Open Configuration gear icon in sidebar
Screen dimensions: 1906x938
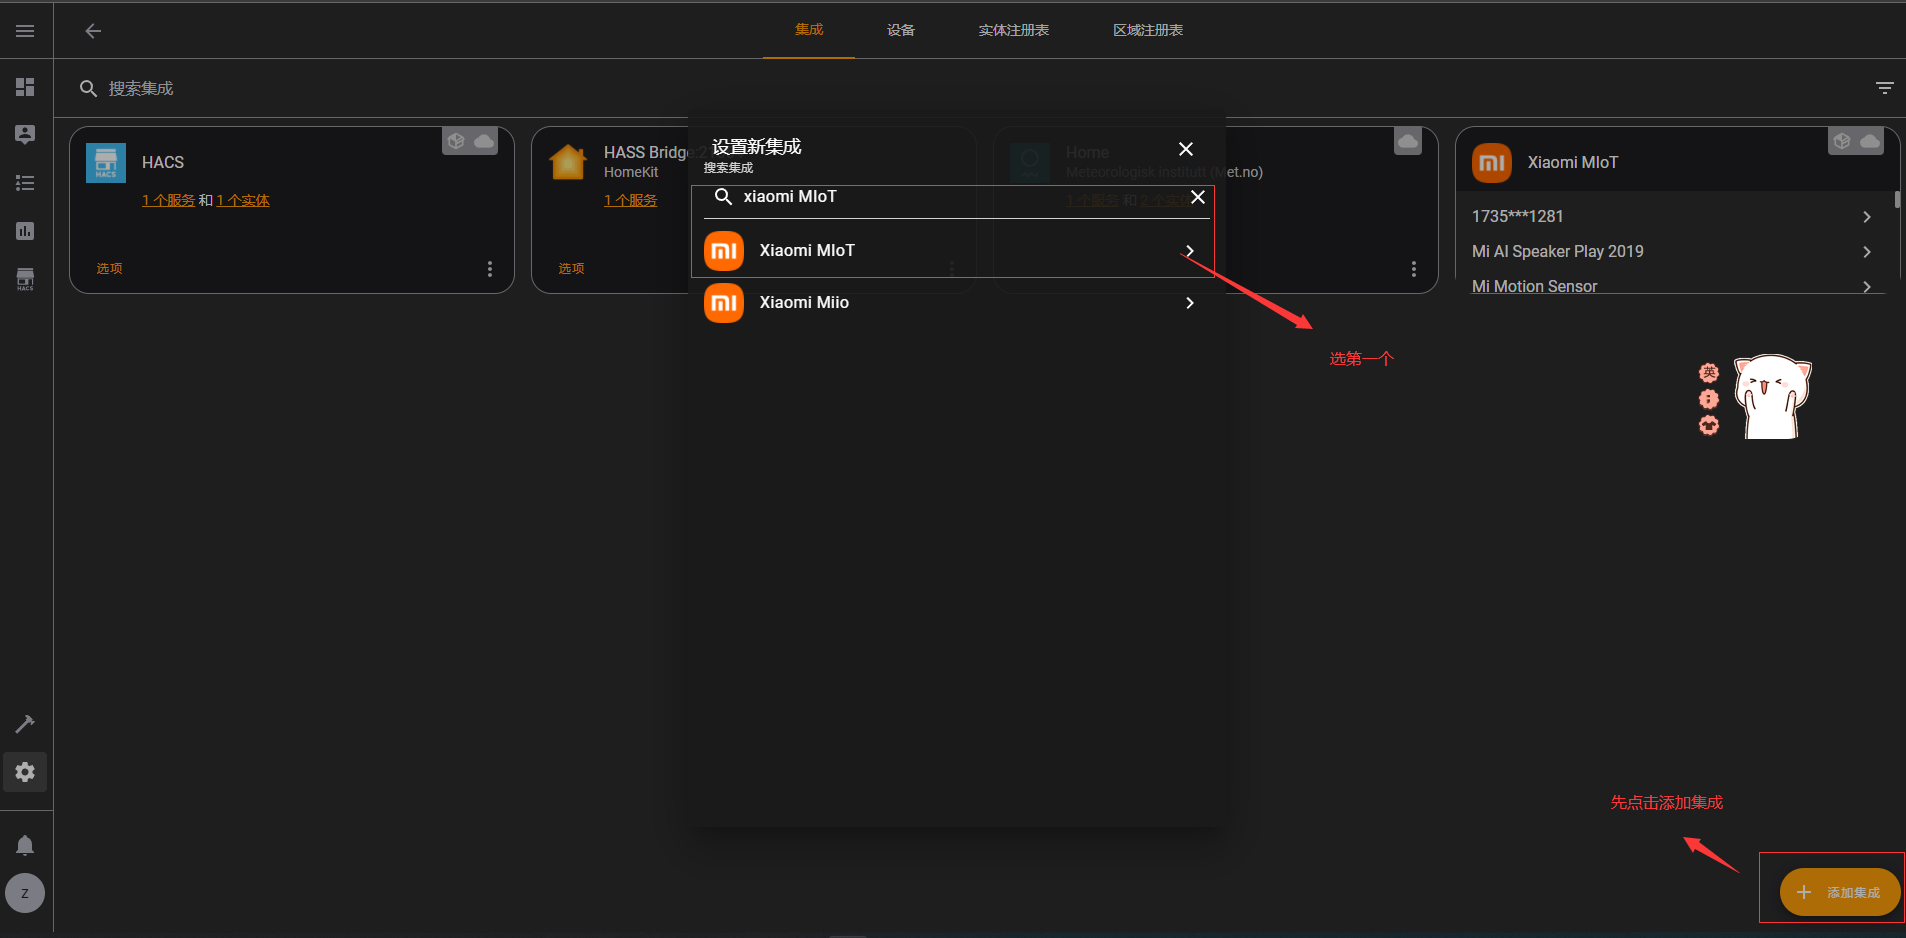pyautogui.click(x=25, y=772)
